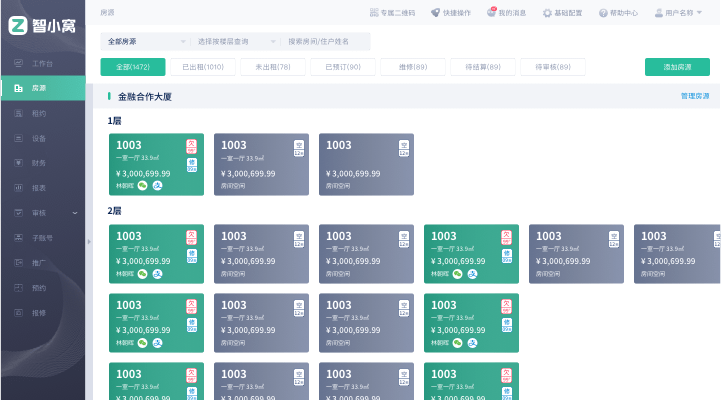The height and width of the screenshot is (400, 721).
Task: Open the 选择按楼层查询 floor dropdown
Action: click(235, 41)
